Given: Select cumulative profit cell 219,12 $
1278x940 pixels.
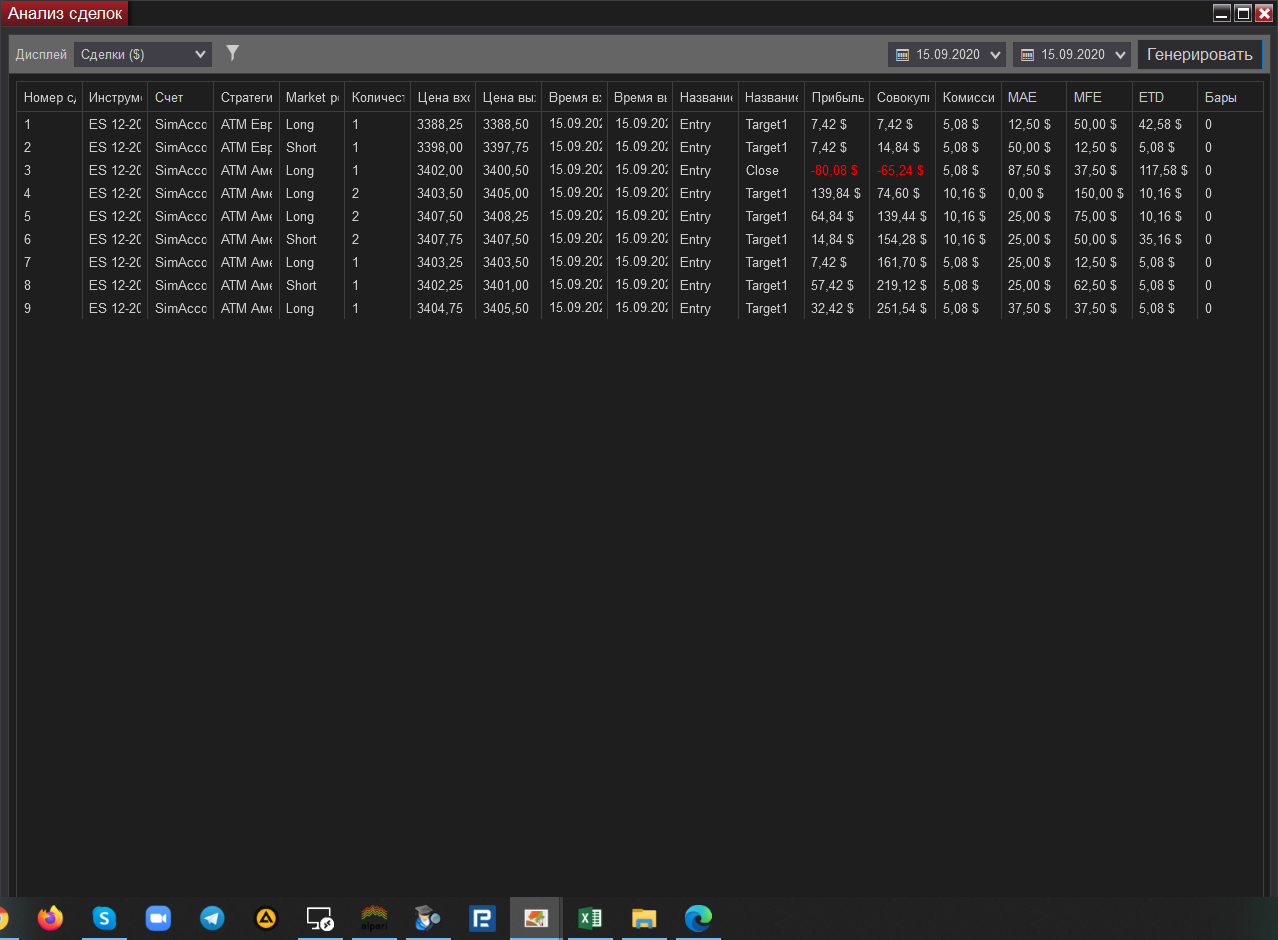Looking at the screenshot, I should pos(903,285).
